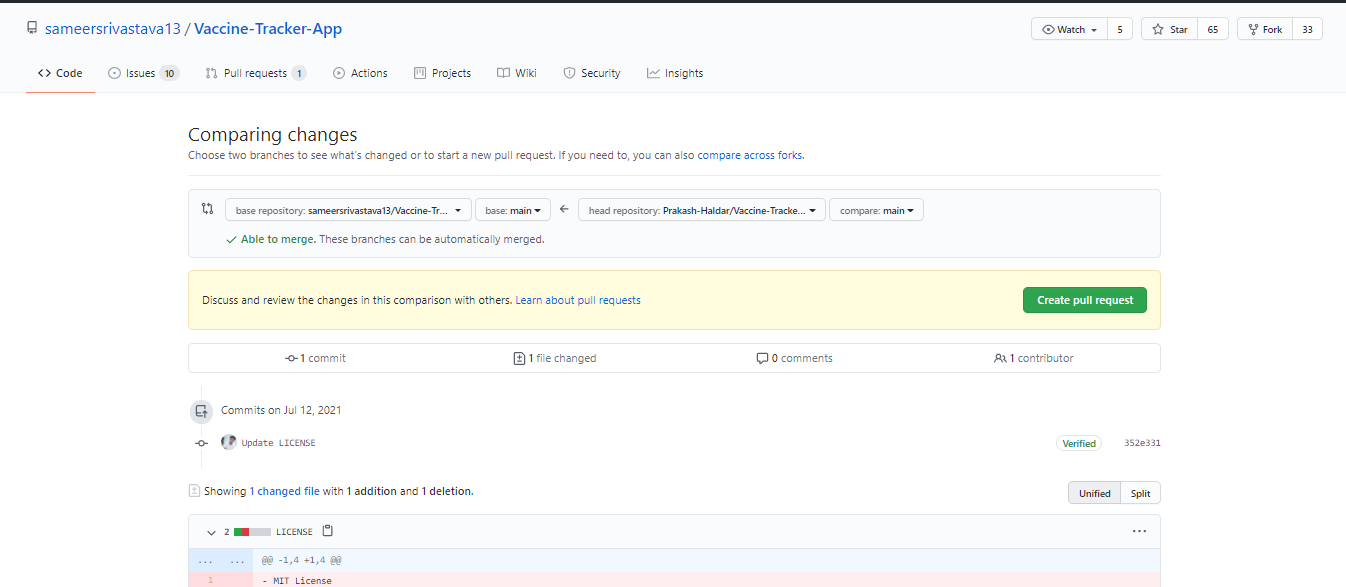1346x587 pixels.
Task: Open the base repository dropdown
Action: (x=348, y=210)
